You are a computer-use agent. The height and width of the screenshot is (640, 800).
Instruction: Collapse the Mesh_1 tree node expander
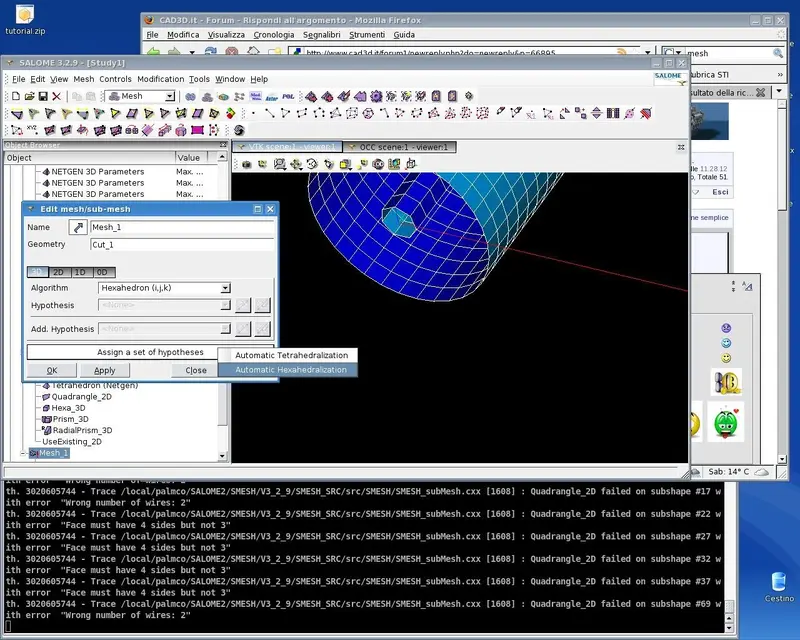coord(23,453)
